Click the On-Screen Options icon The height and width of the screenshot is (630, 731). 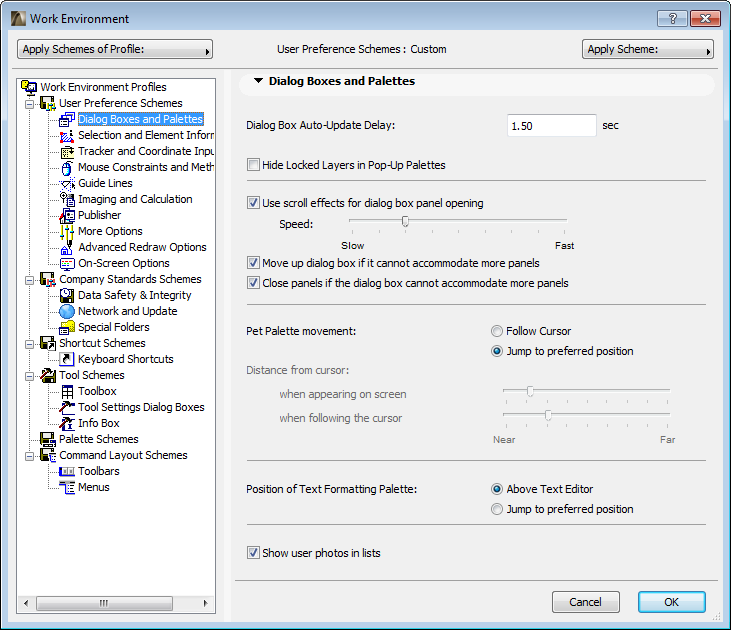pyautogui.click(x=67, y=263)
